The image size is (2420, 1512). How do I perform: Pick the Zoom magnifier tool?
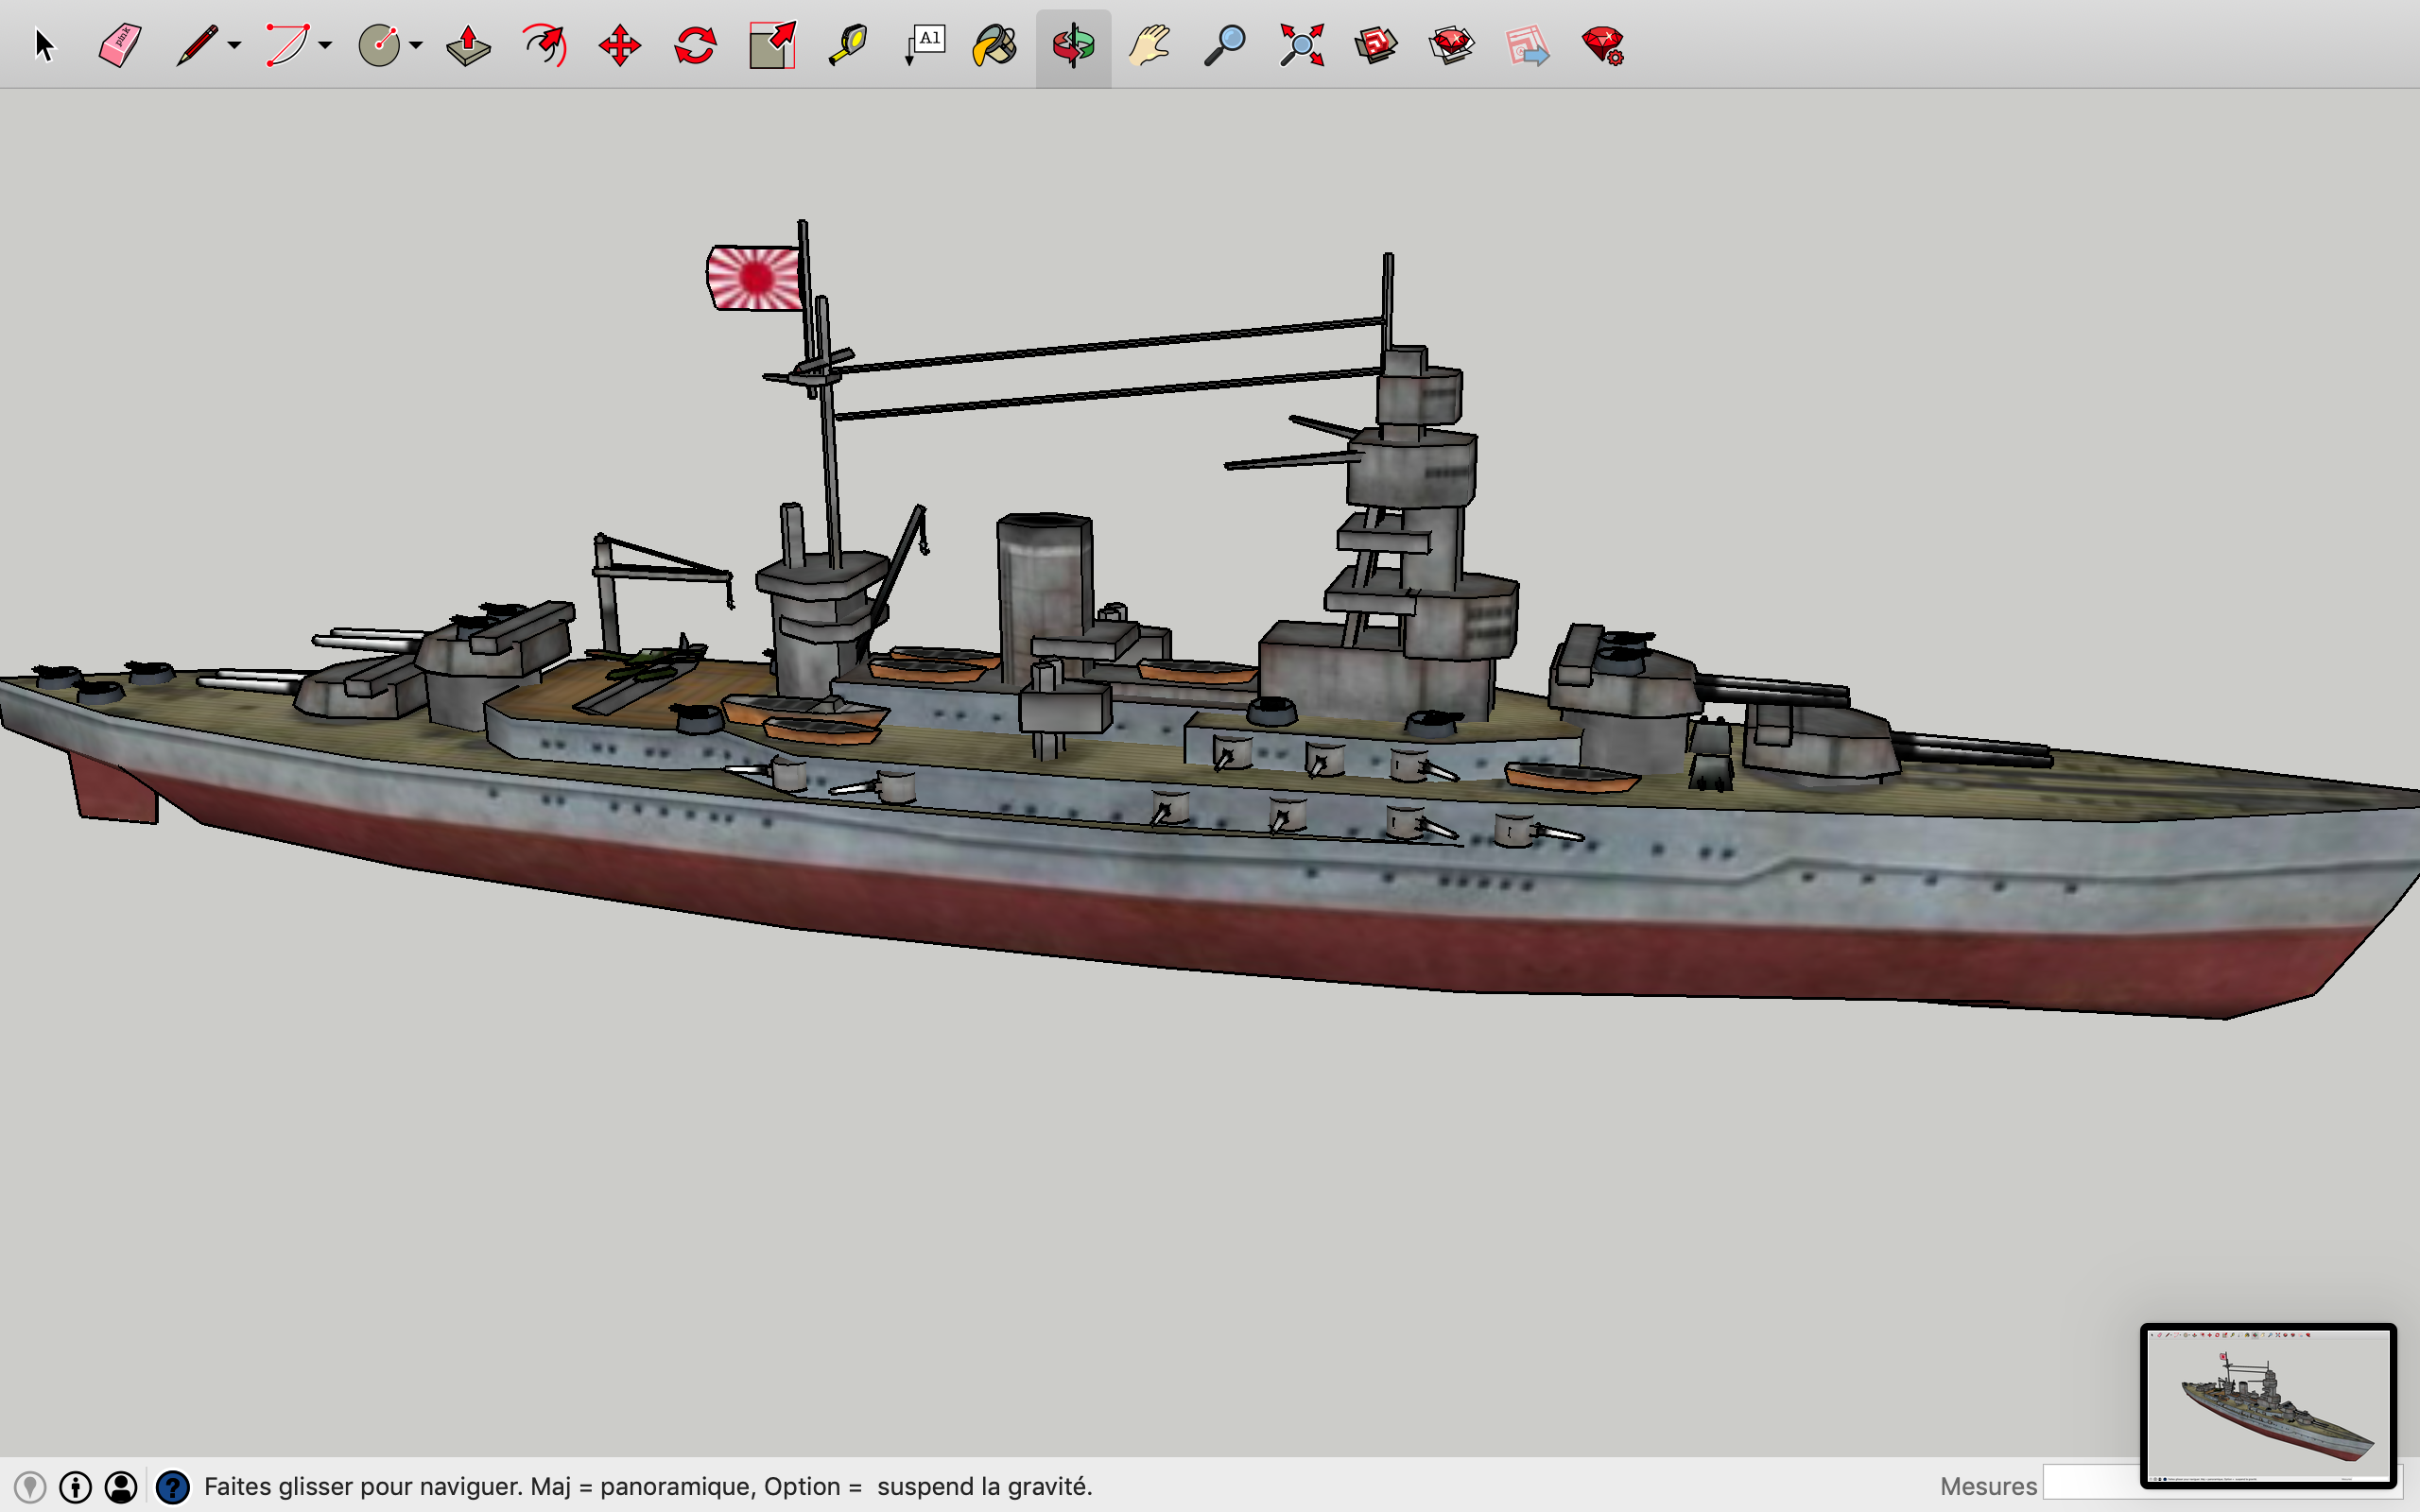point(1224,46)
